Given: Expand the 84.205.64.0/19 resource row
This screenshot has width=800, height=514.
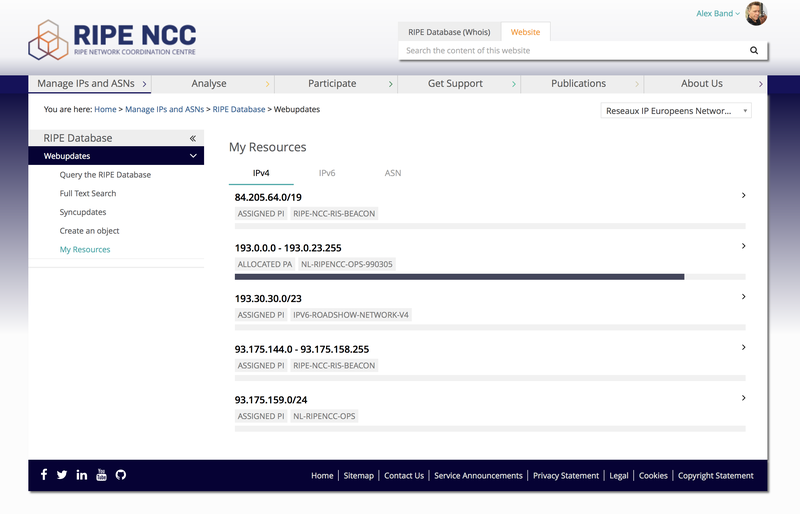Looking at the screenshot, I should pyautogui.click(x=743, y=196).
